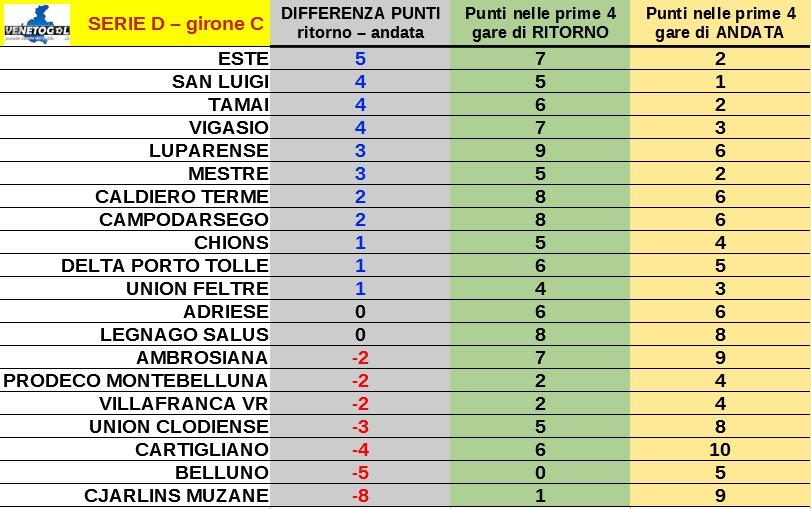This screenshot has width=811, height=509.
Task: Select the LEGNAGO SALUS difference value 0
Action: [x=361, y=335]
